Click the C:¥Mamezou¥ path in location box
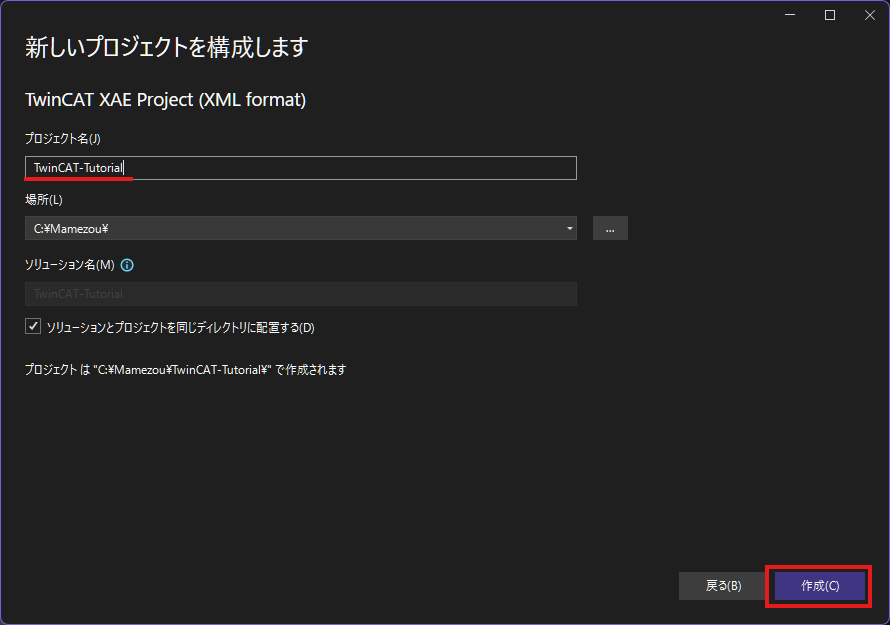The height and width of the screenshot is (625, 890). (x=71, y=228)
